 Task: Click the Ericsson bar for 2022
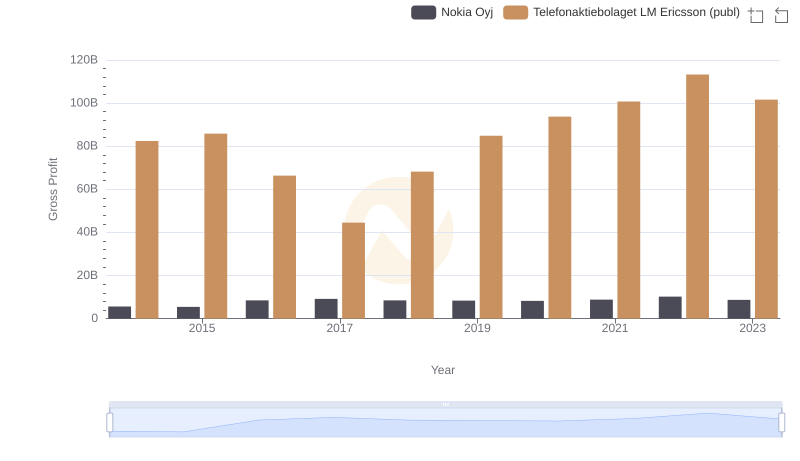pos(697,196)
